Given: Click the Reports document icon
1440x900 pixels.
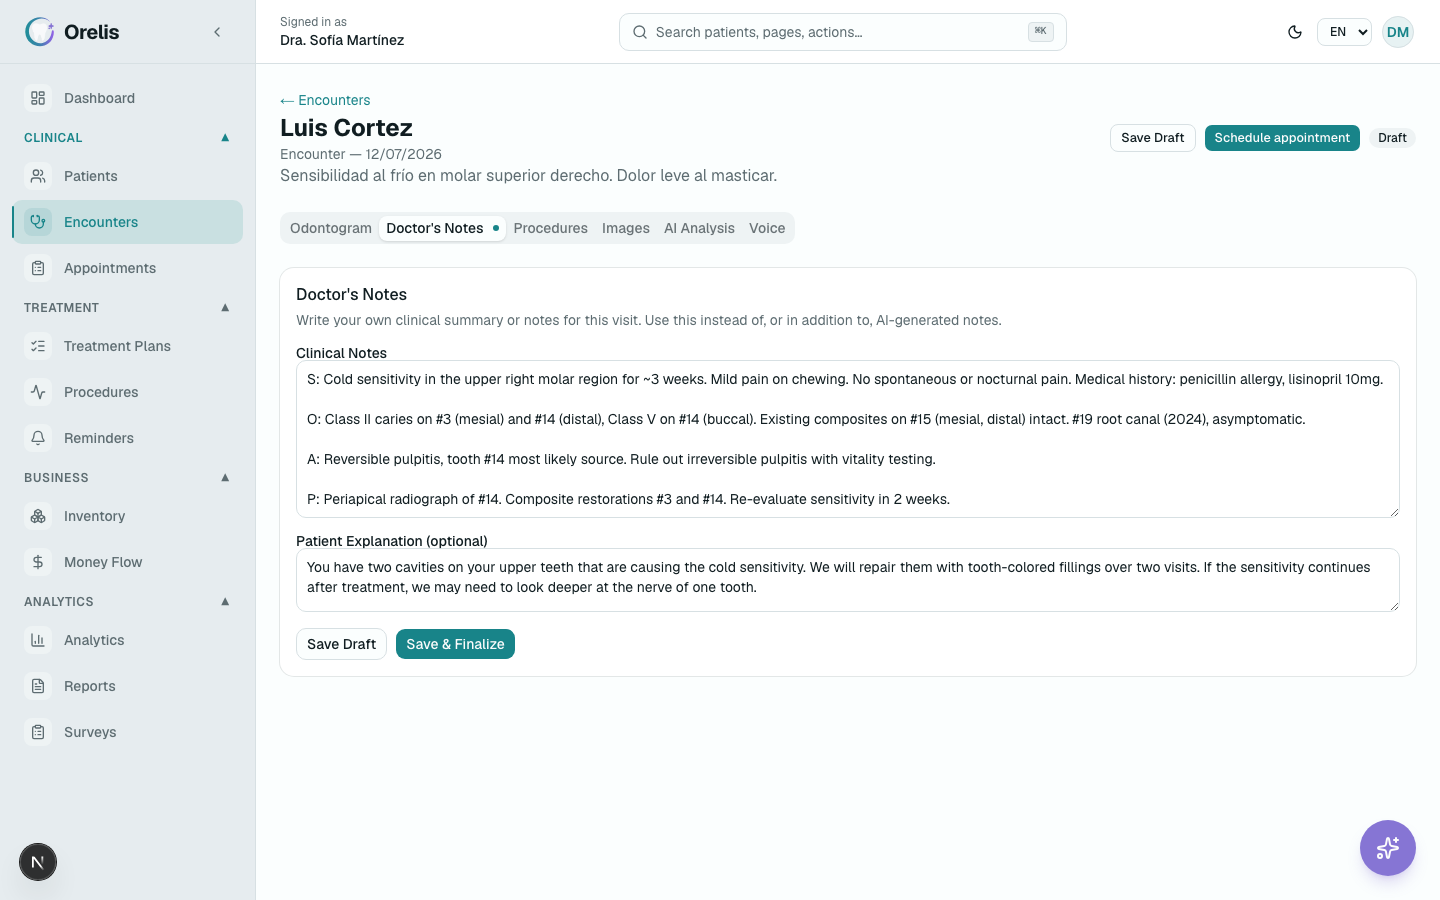Looking at the screenshot, I should click(x=38, y=686).
